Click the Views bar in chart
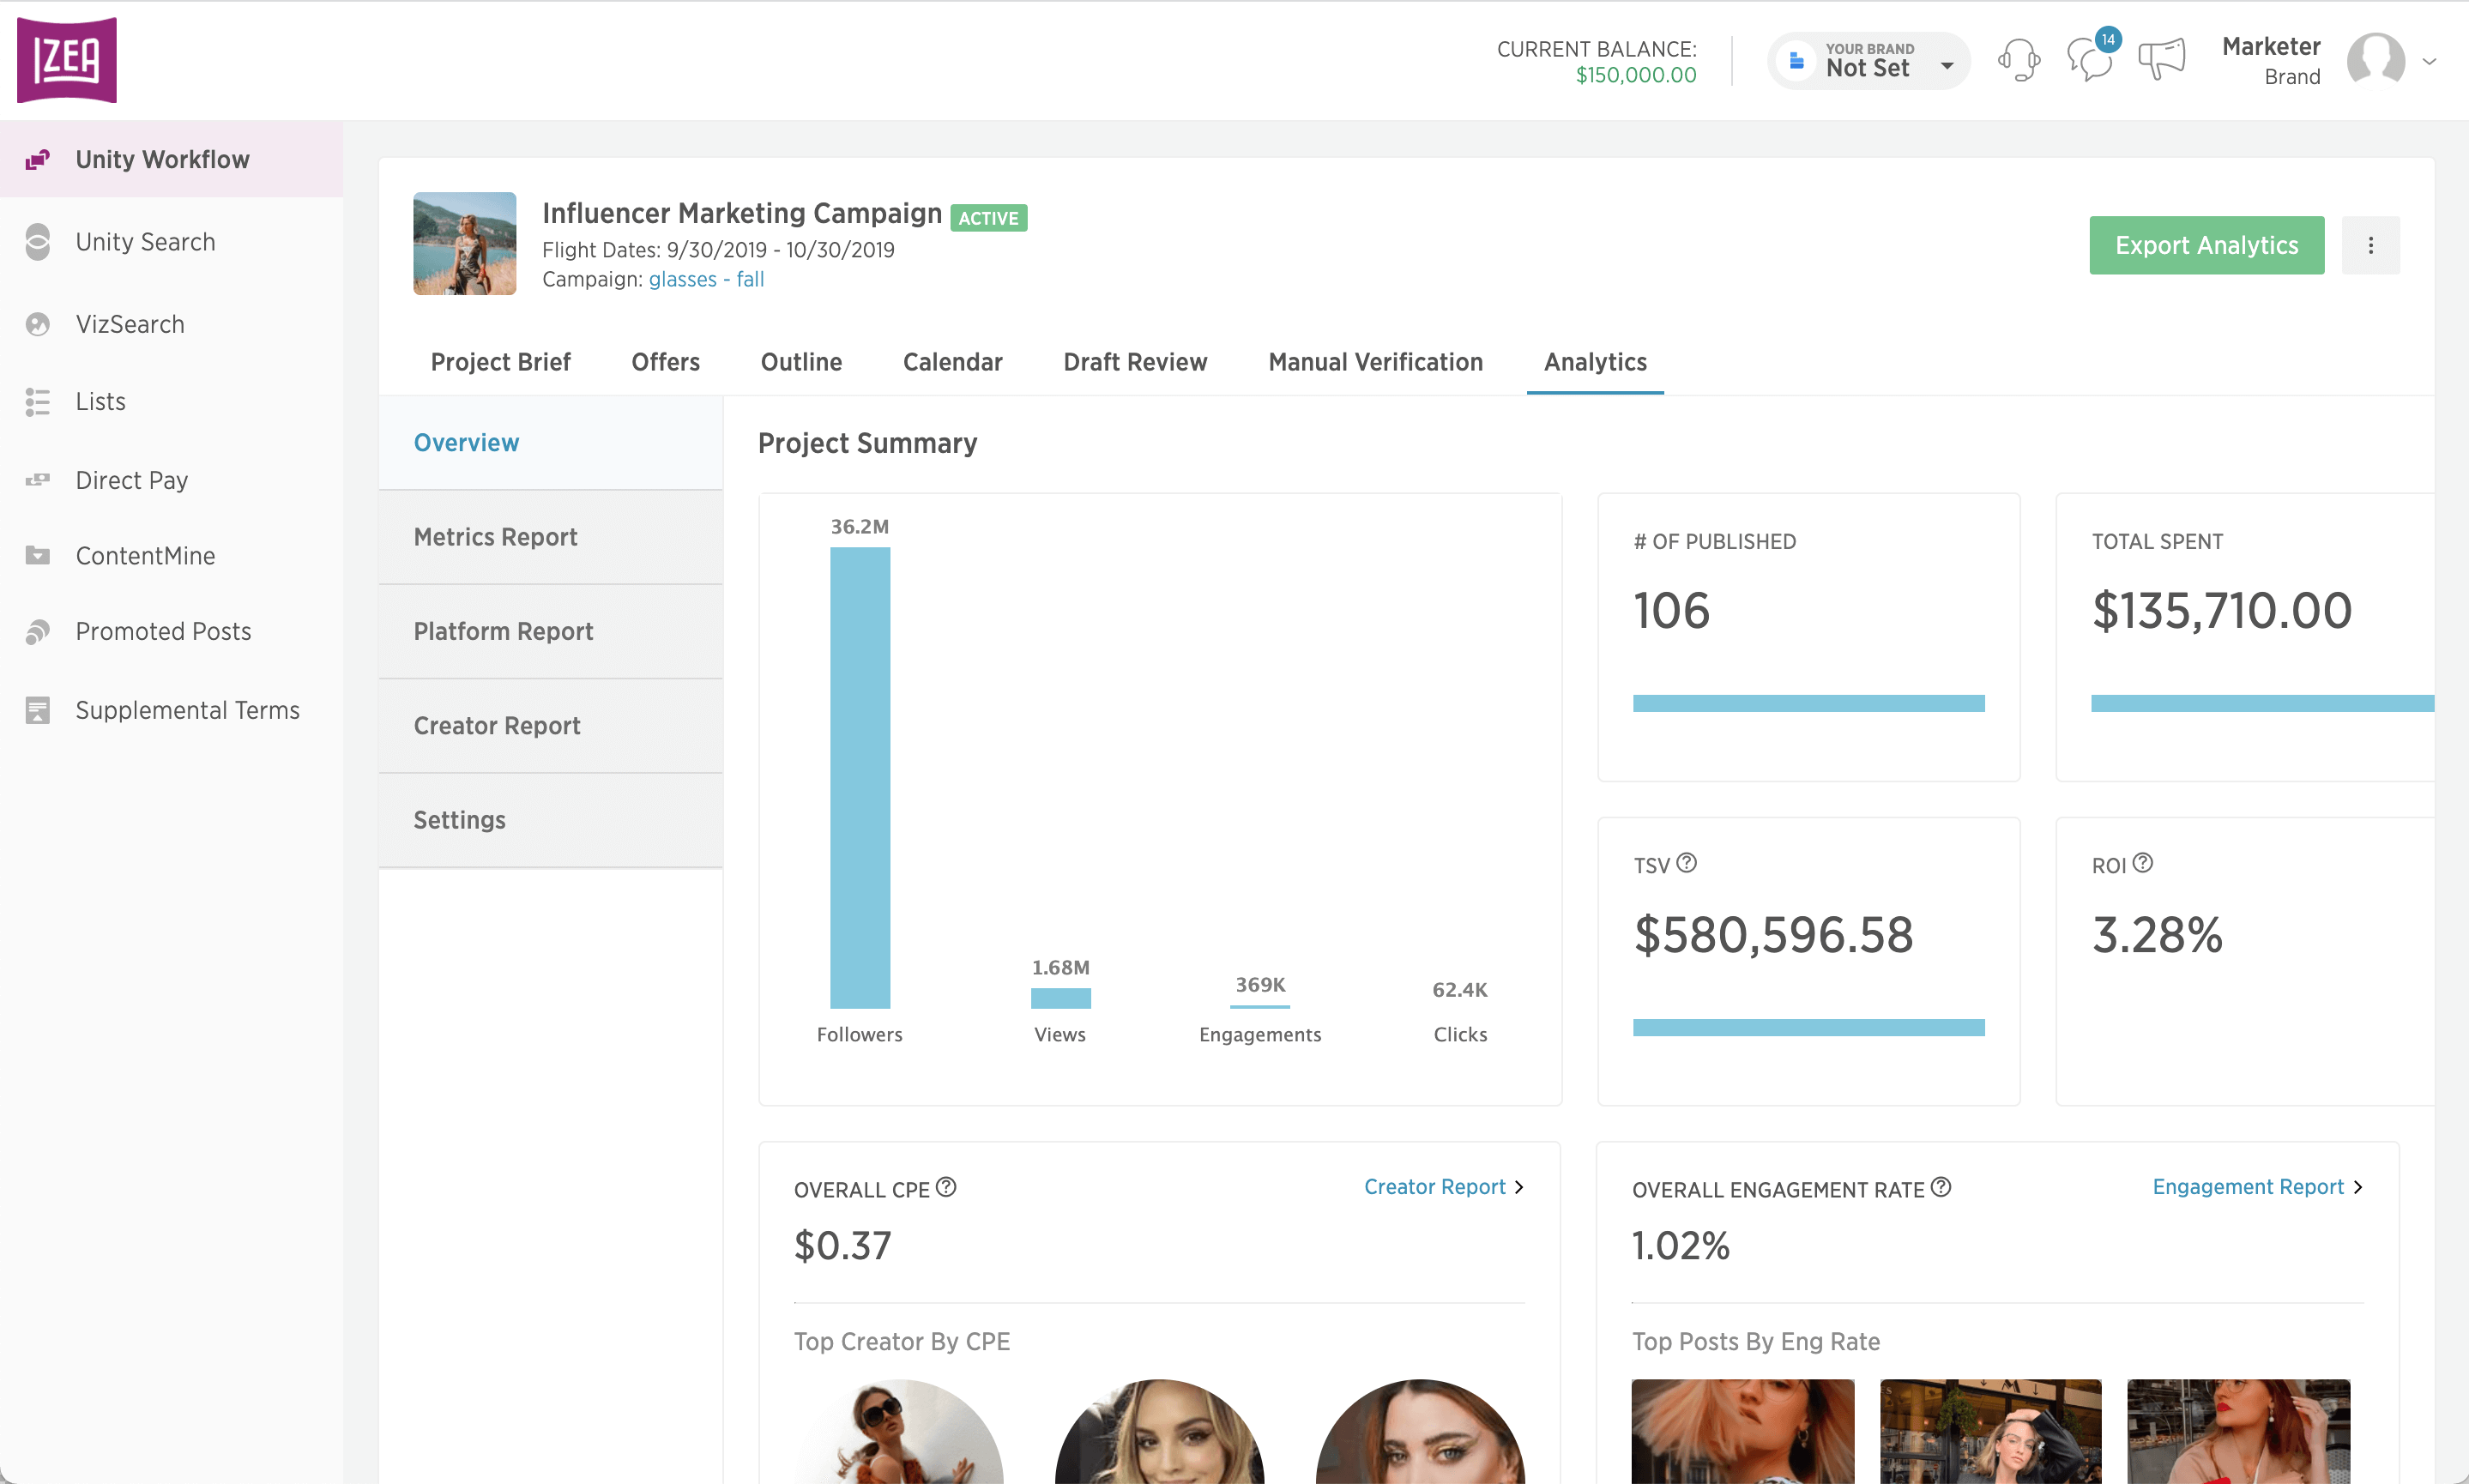 (1060, 998)
